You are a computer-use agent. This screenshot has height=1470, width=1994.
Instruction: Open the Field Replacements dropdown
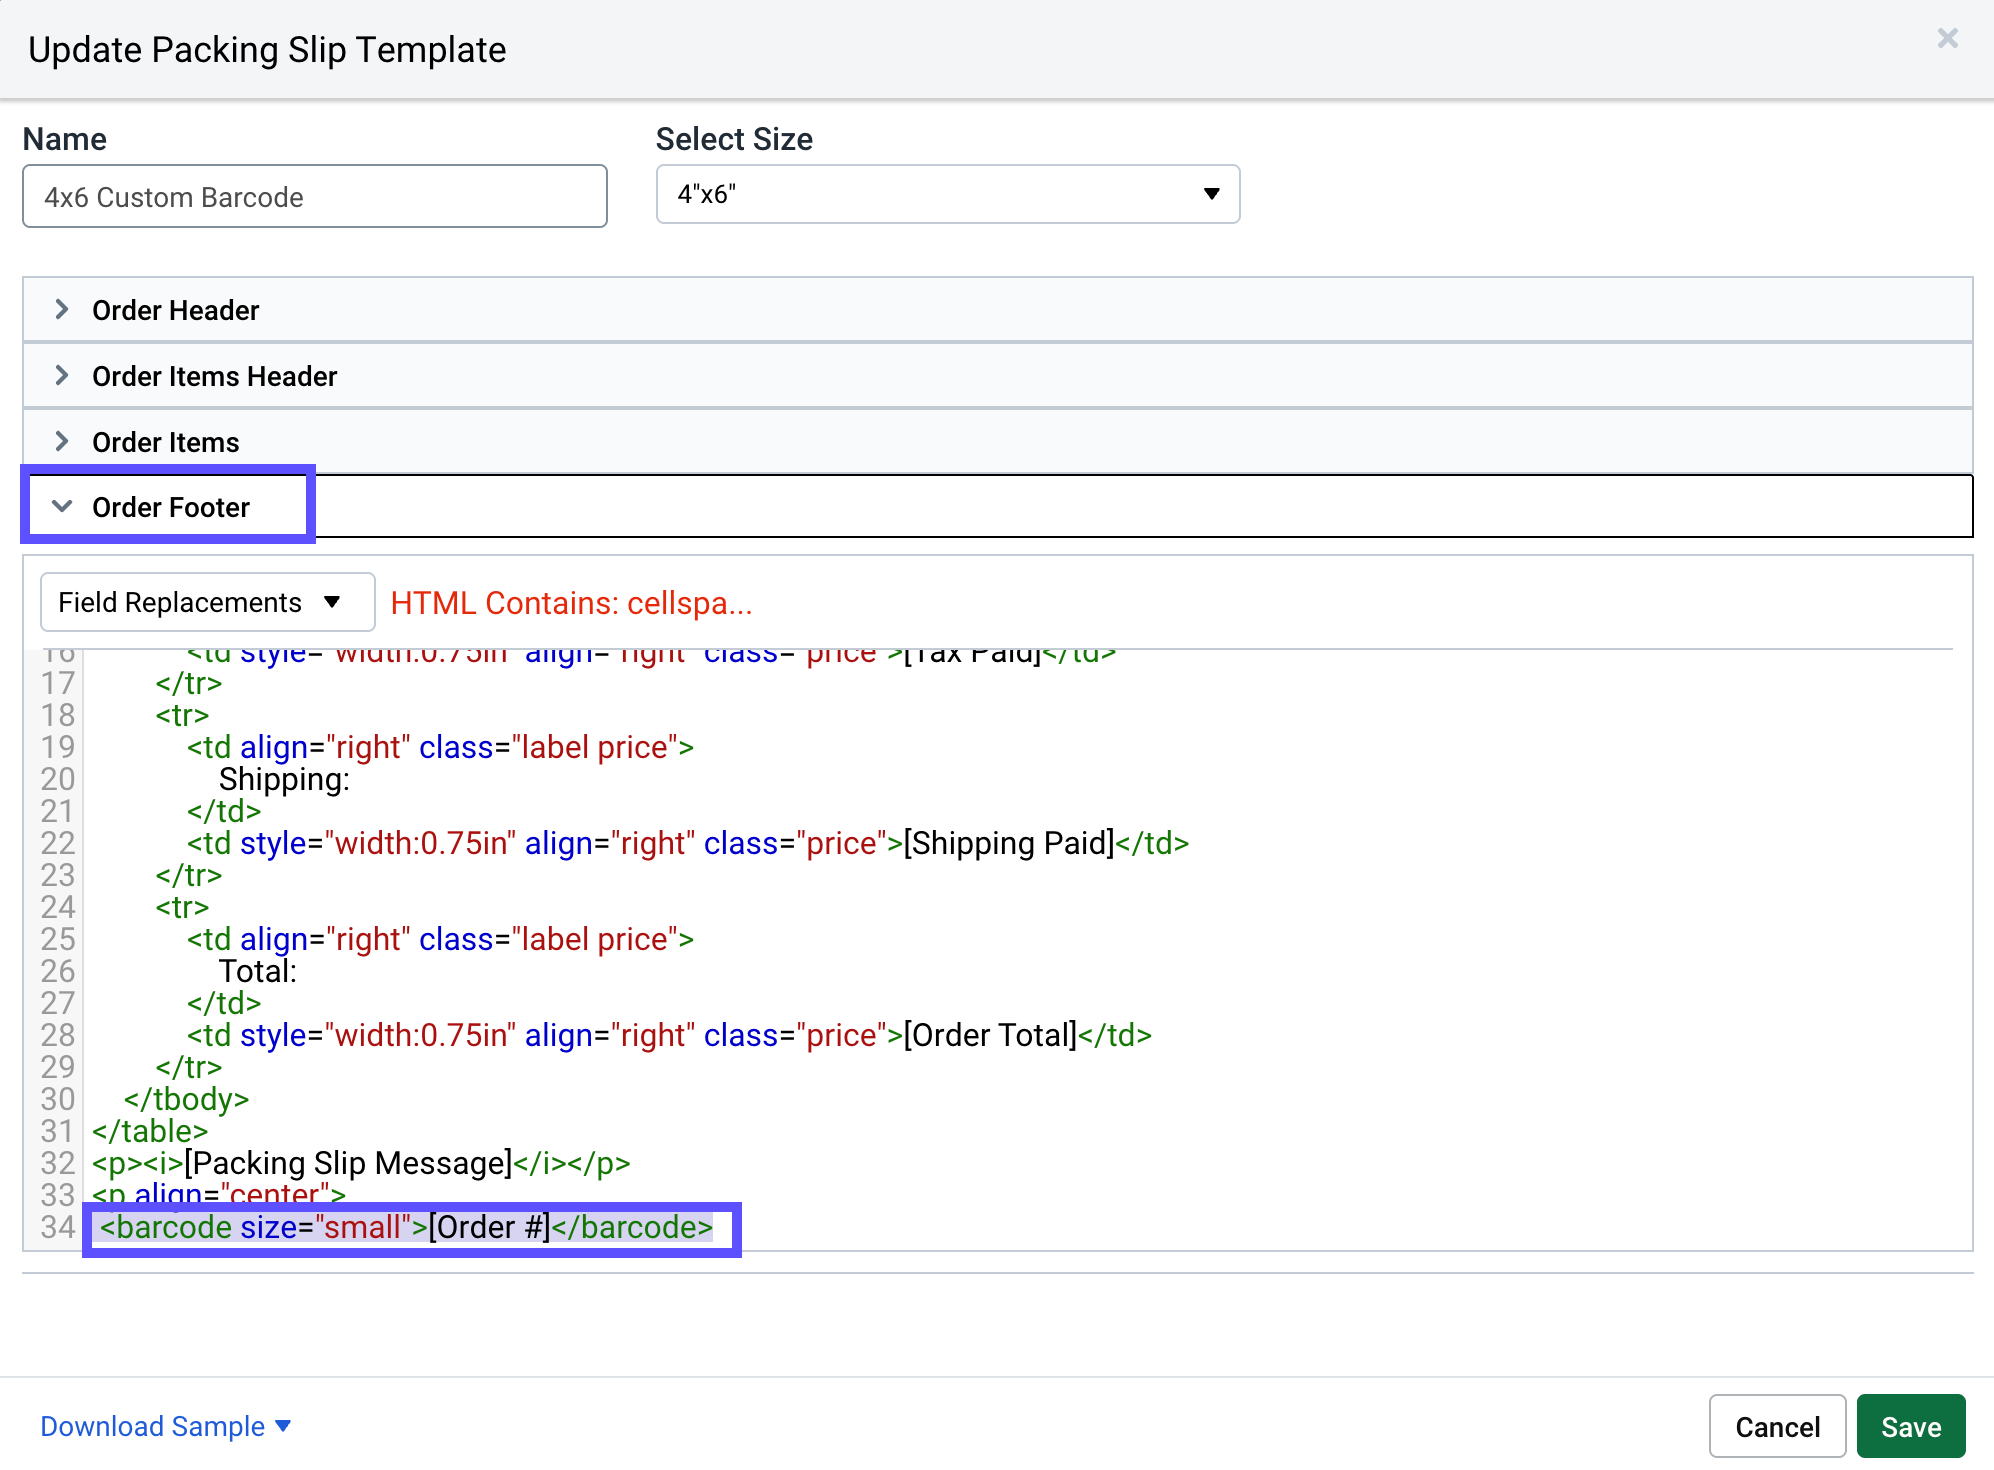click(x=207, y=602)
